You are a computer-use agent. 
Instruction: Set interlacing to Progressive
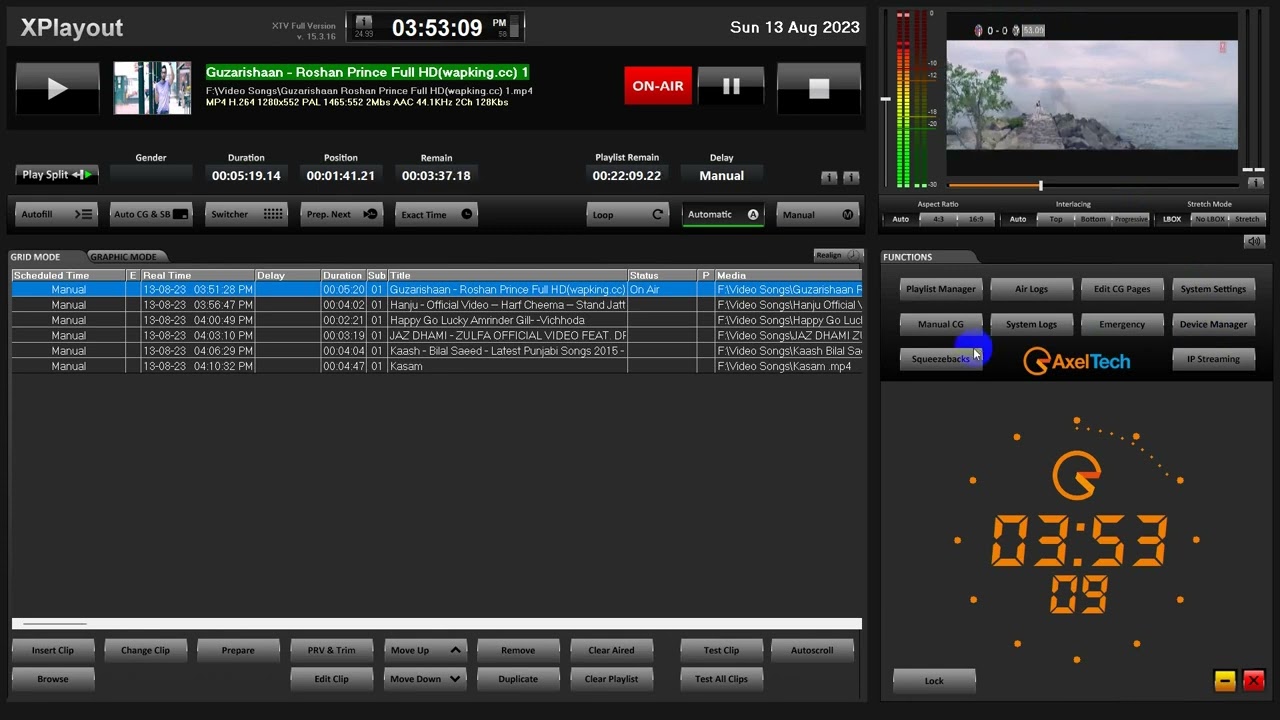(1131, 219)
